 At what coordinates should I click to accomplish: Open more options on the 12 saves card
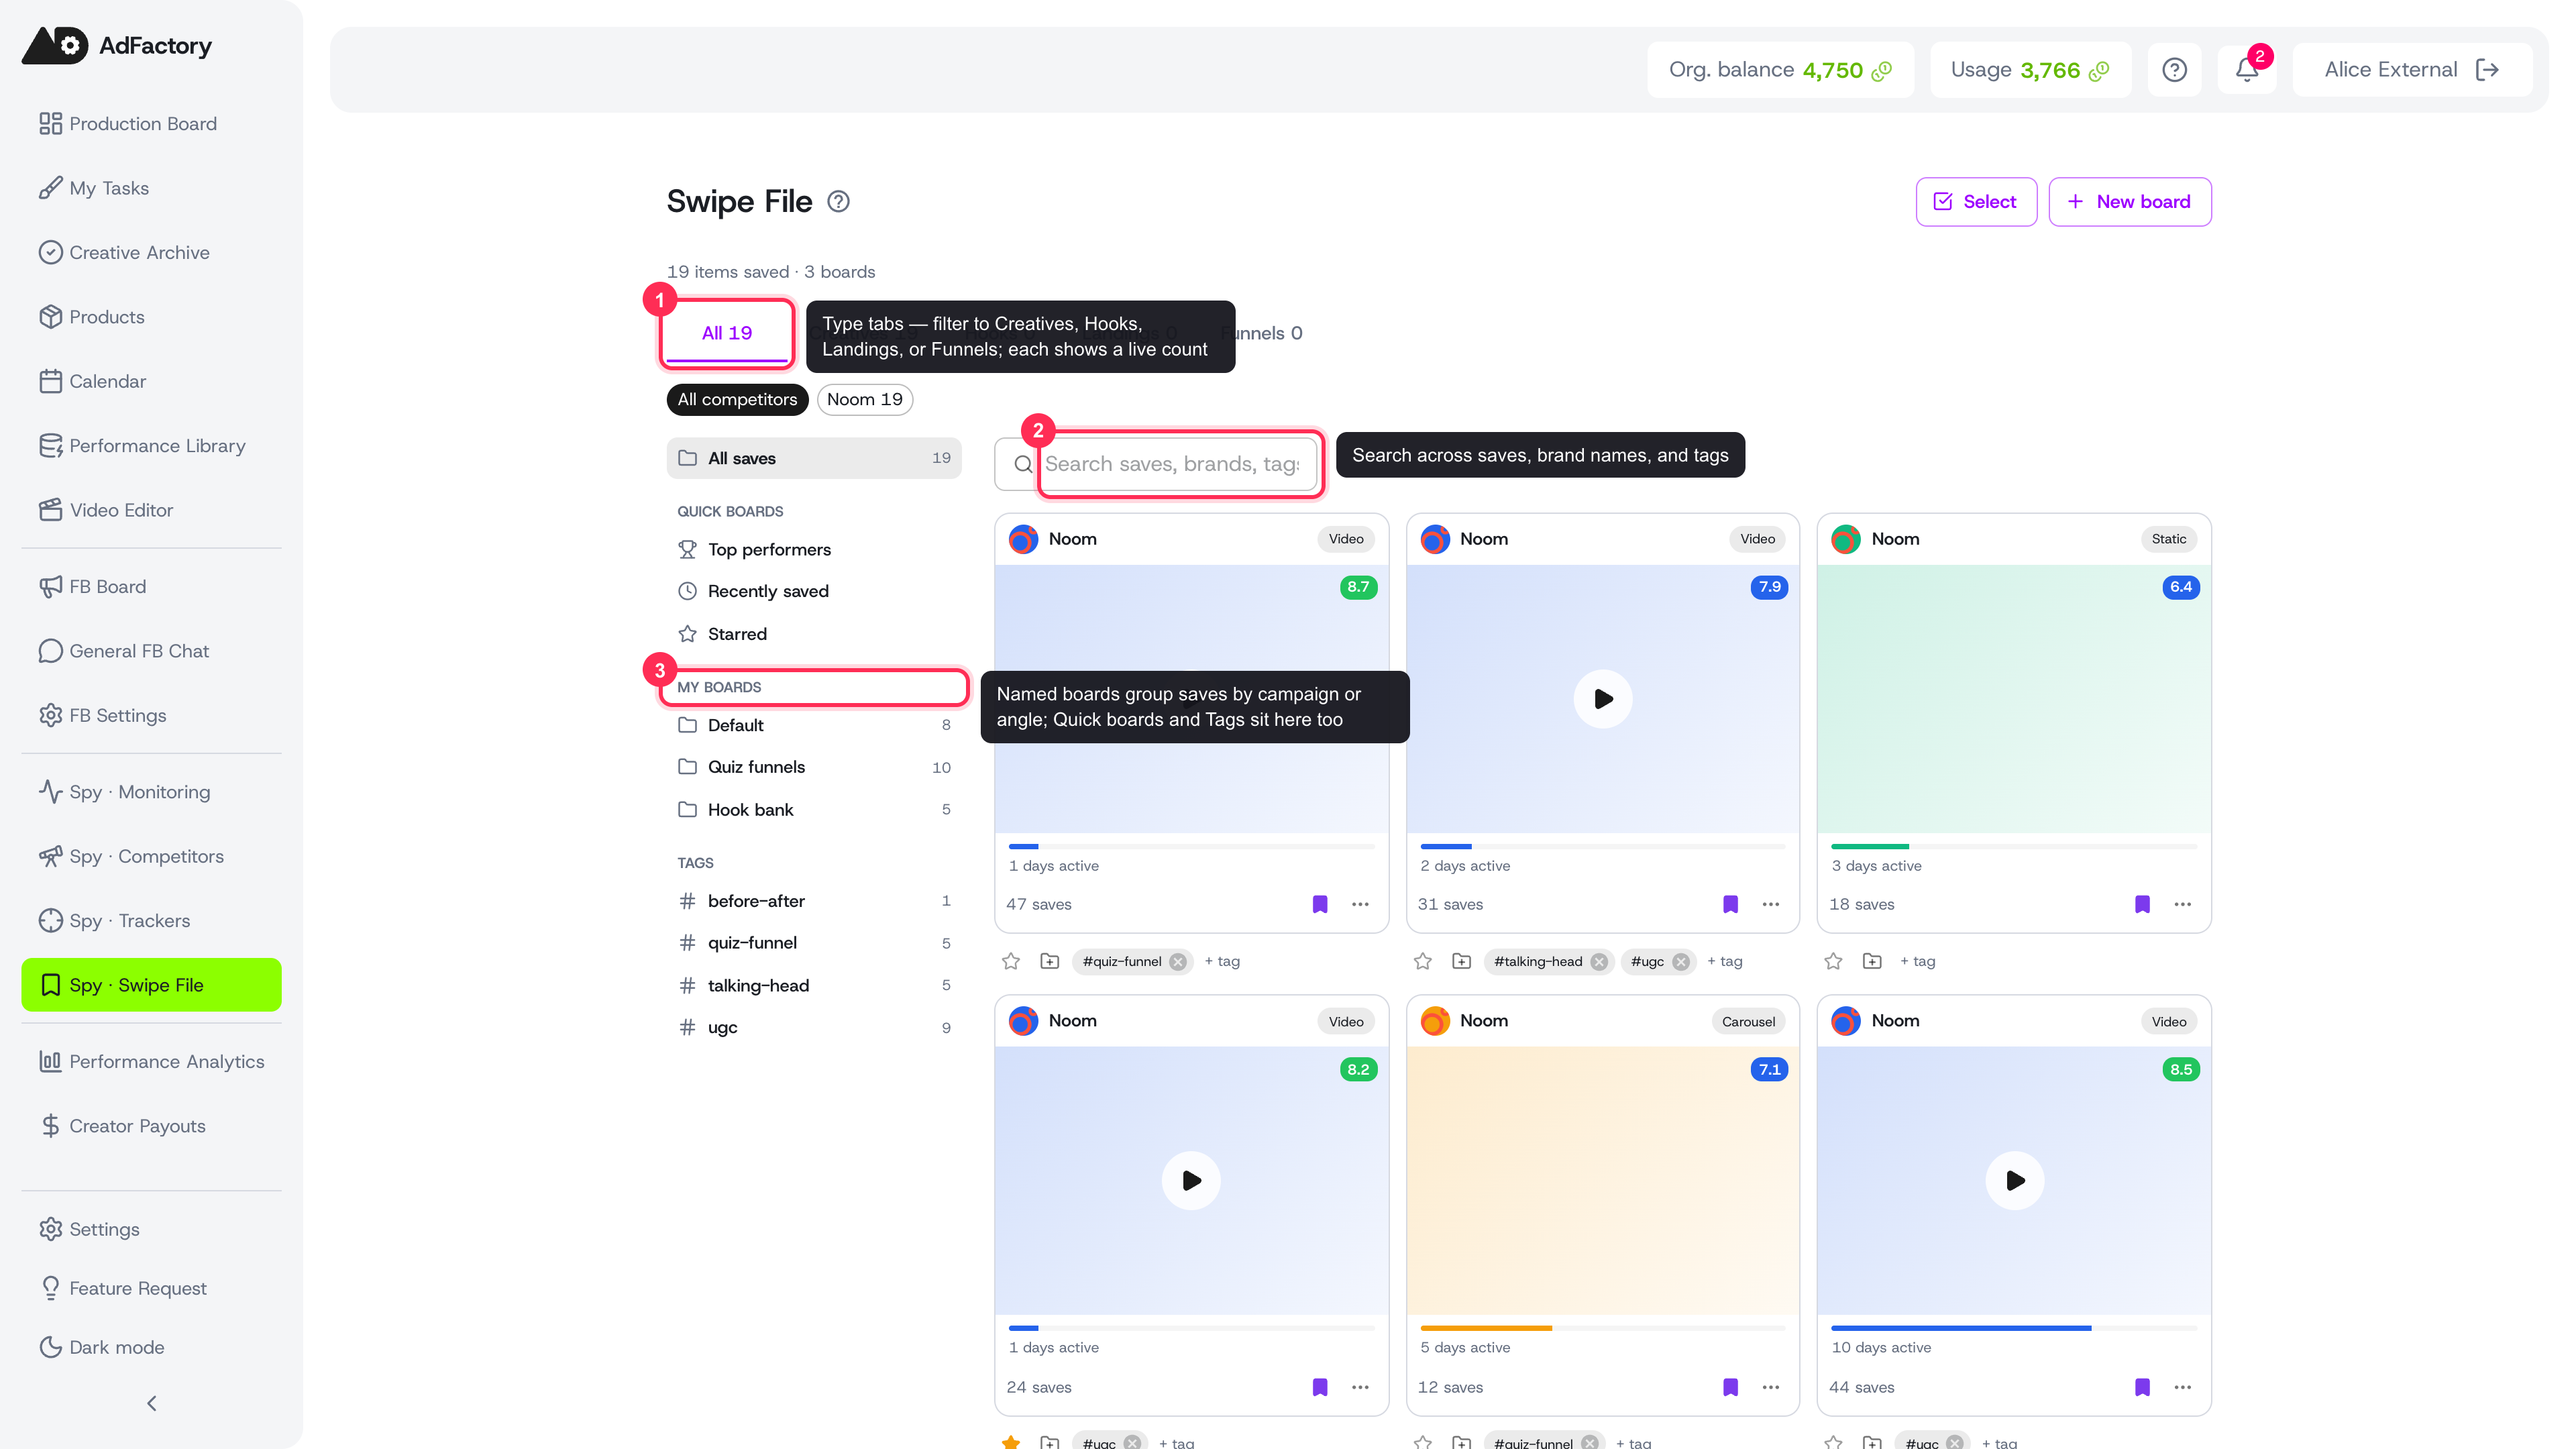pos(1771,1387)
